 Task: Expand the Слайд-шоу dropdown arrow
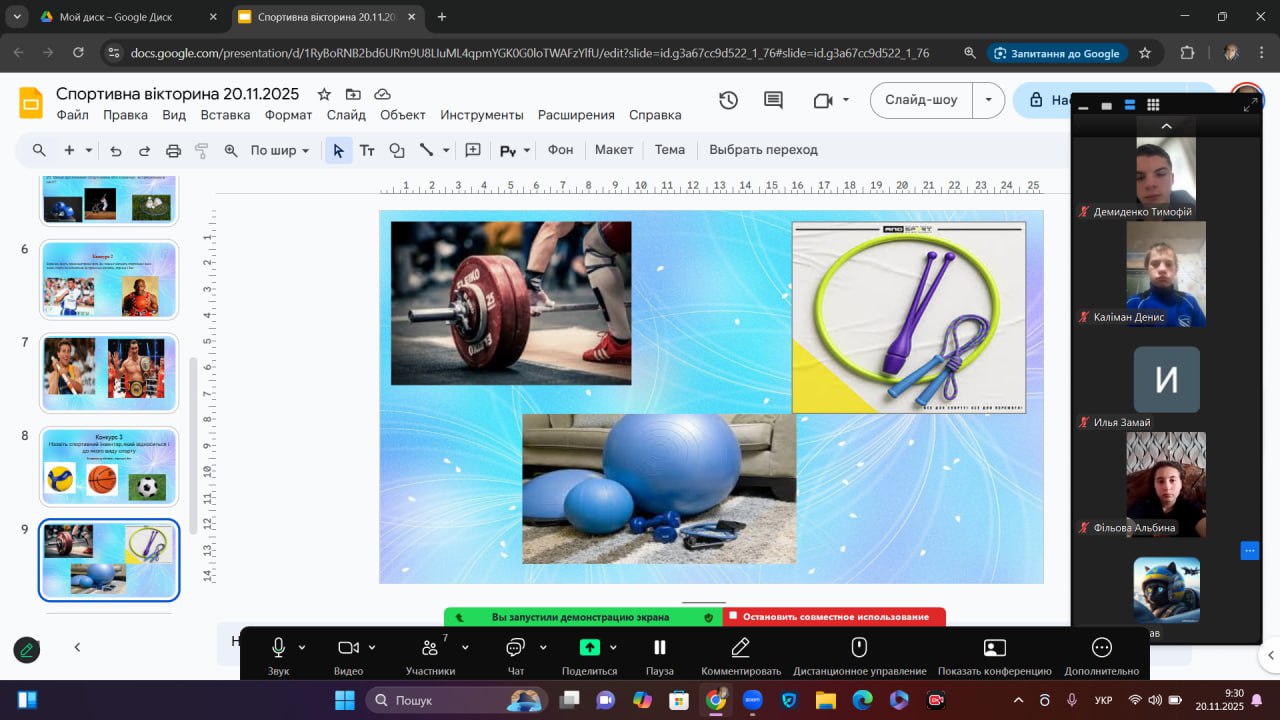coord(989,100)
